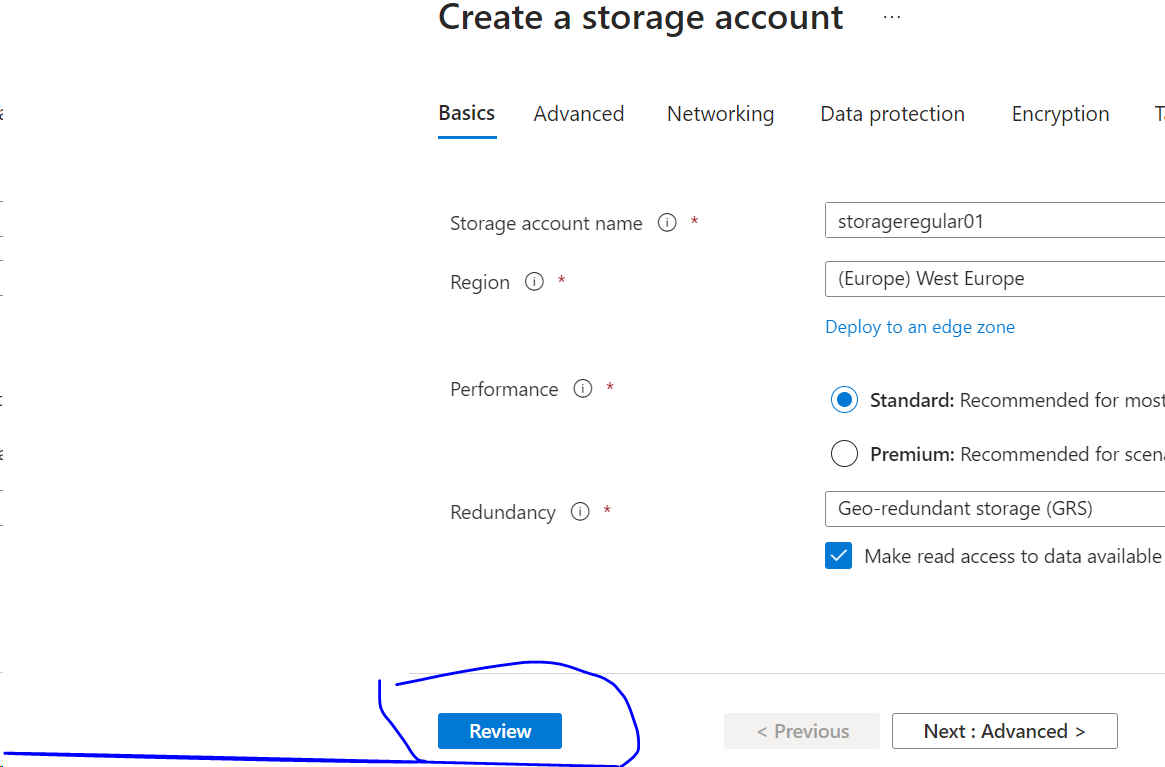Show the Region info tooltip icon

[x=534, y=282]
